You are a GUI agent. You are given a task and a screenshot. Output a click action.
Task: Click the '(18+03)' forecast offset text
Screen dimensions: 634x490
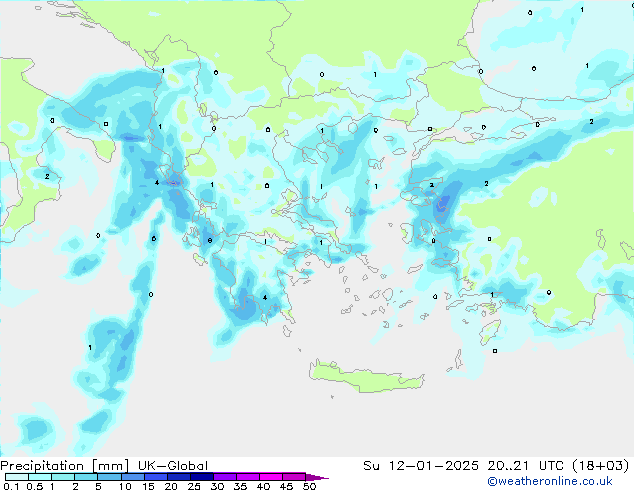tap(601, 466)
